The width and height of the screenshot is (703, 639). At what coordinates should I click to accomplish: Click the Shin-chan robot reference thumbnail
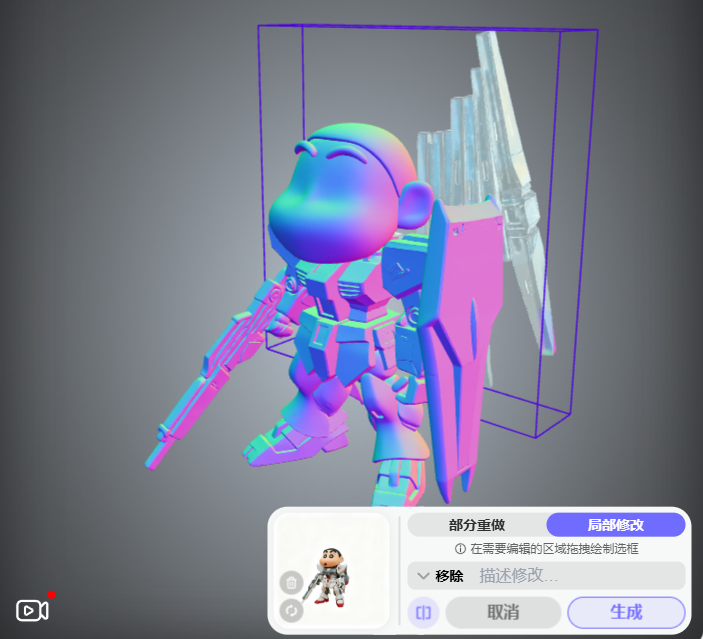(x=331, y=571)
